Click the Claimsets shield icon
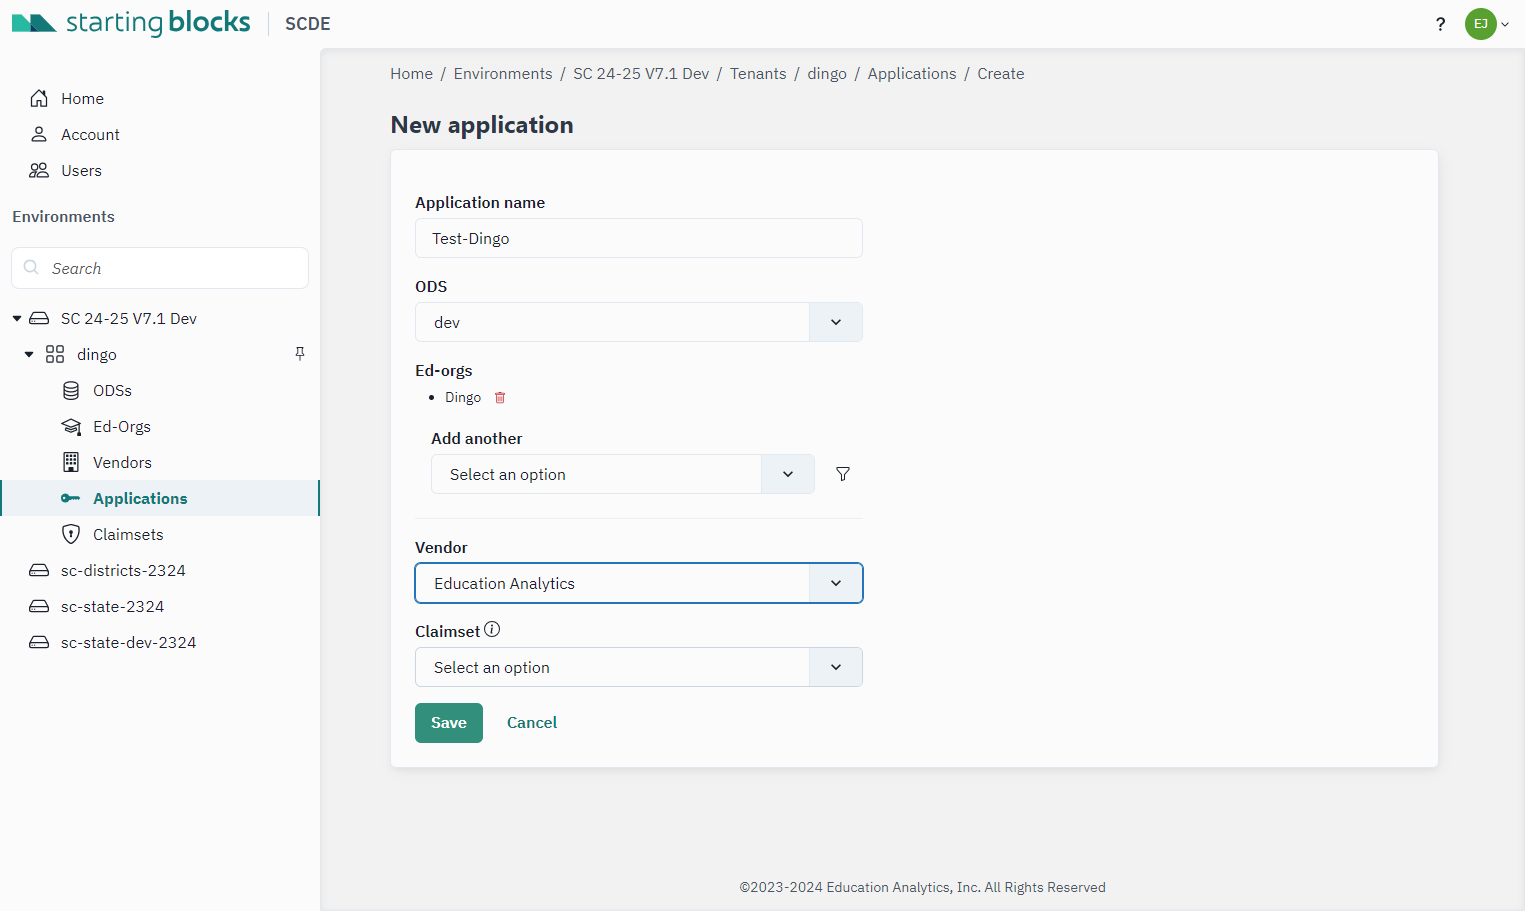This screenshot has width=1525, height=911. click(71, 534)
